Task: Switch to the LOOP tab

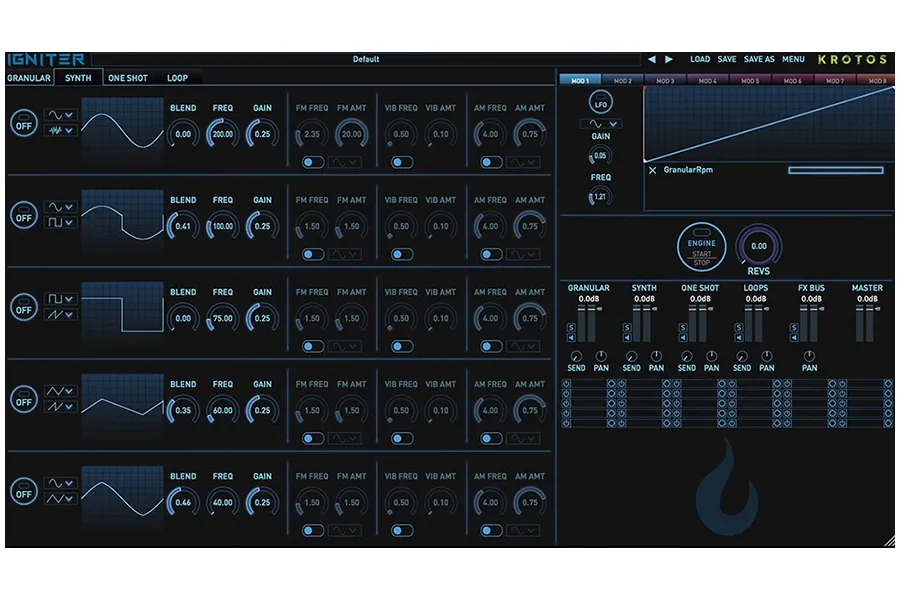Action: click(x=177, y=78)
